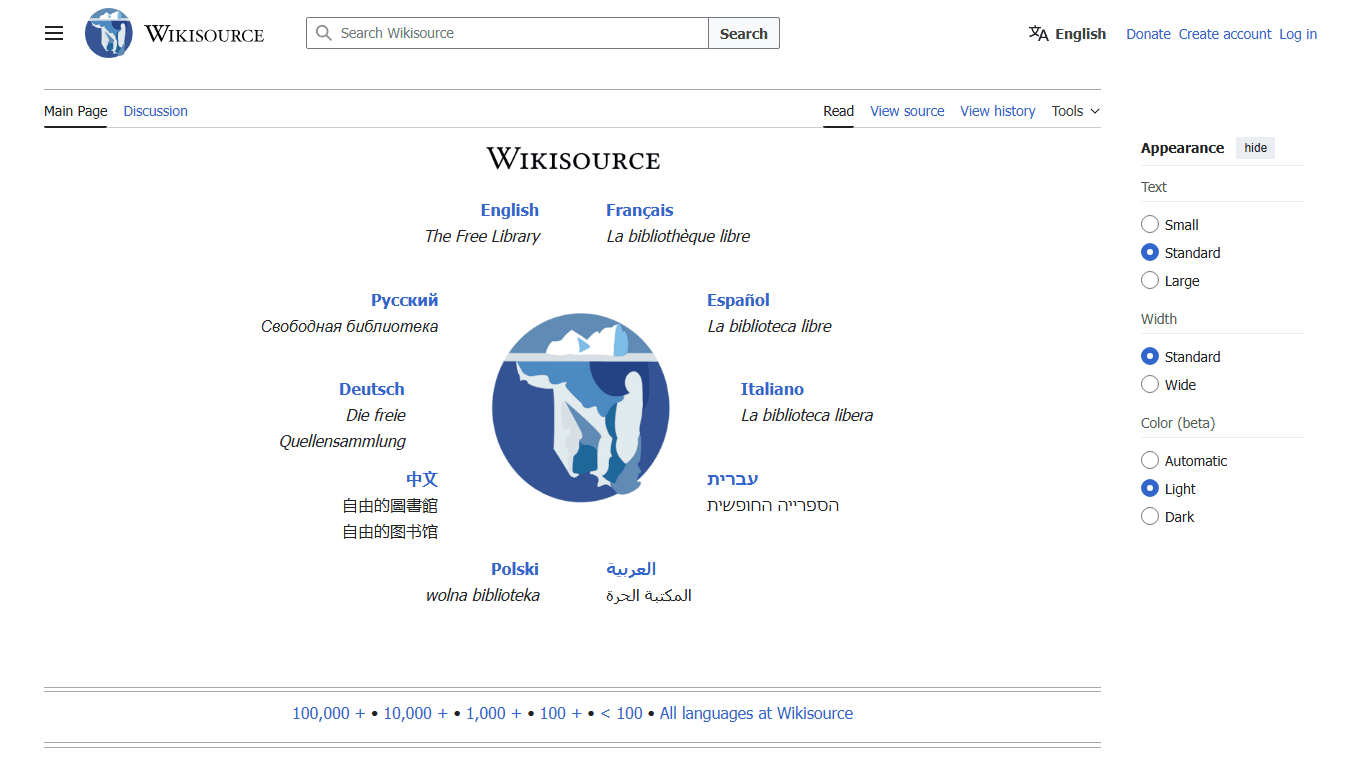1365x768 pixels.
Task: Click the Donate link
Action: click(x=1148, y=34)
